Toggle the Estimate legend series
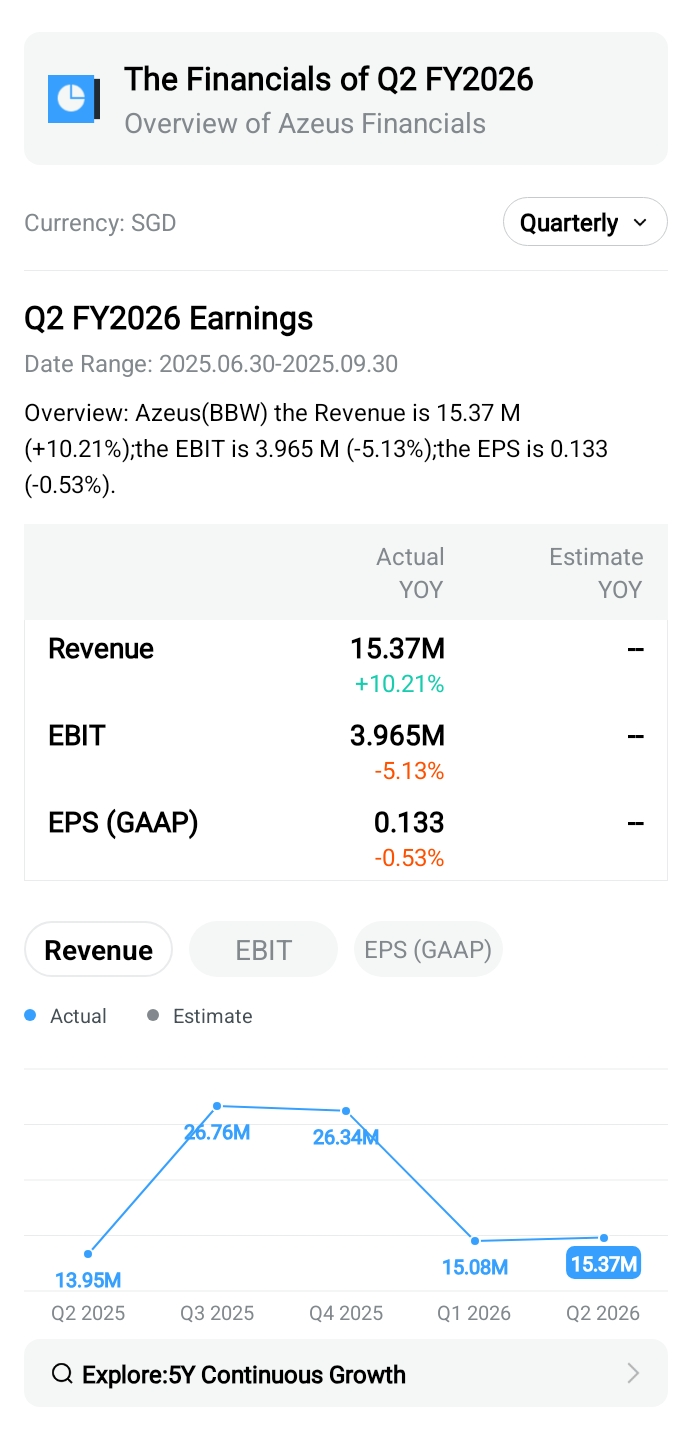 pyautogui.click(x=200, y=1016)
